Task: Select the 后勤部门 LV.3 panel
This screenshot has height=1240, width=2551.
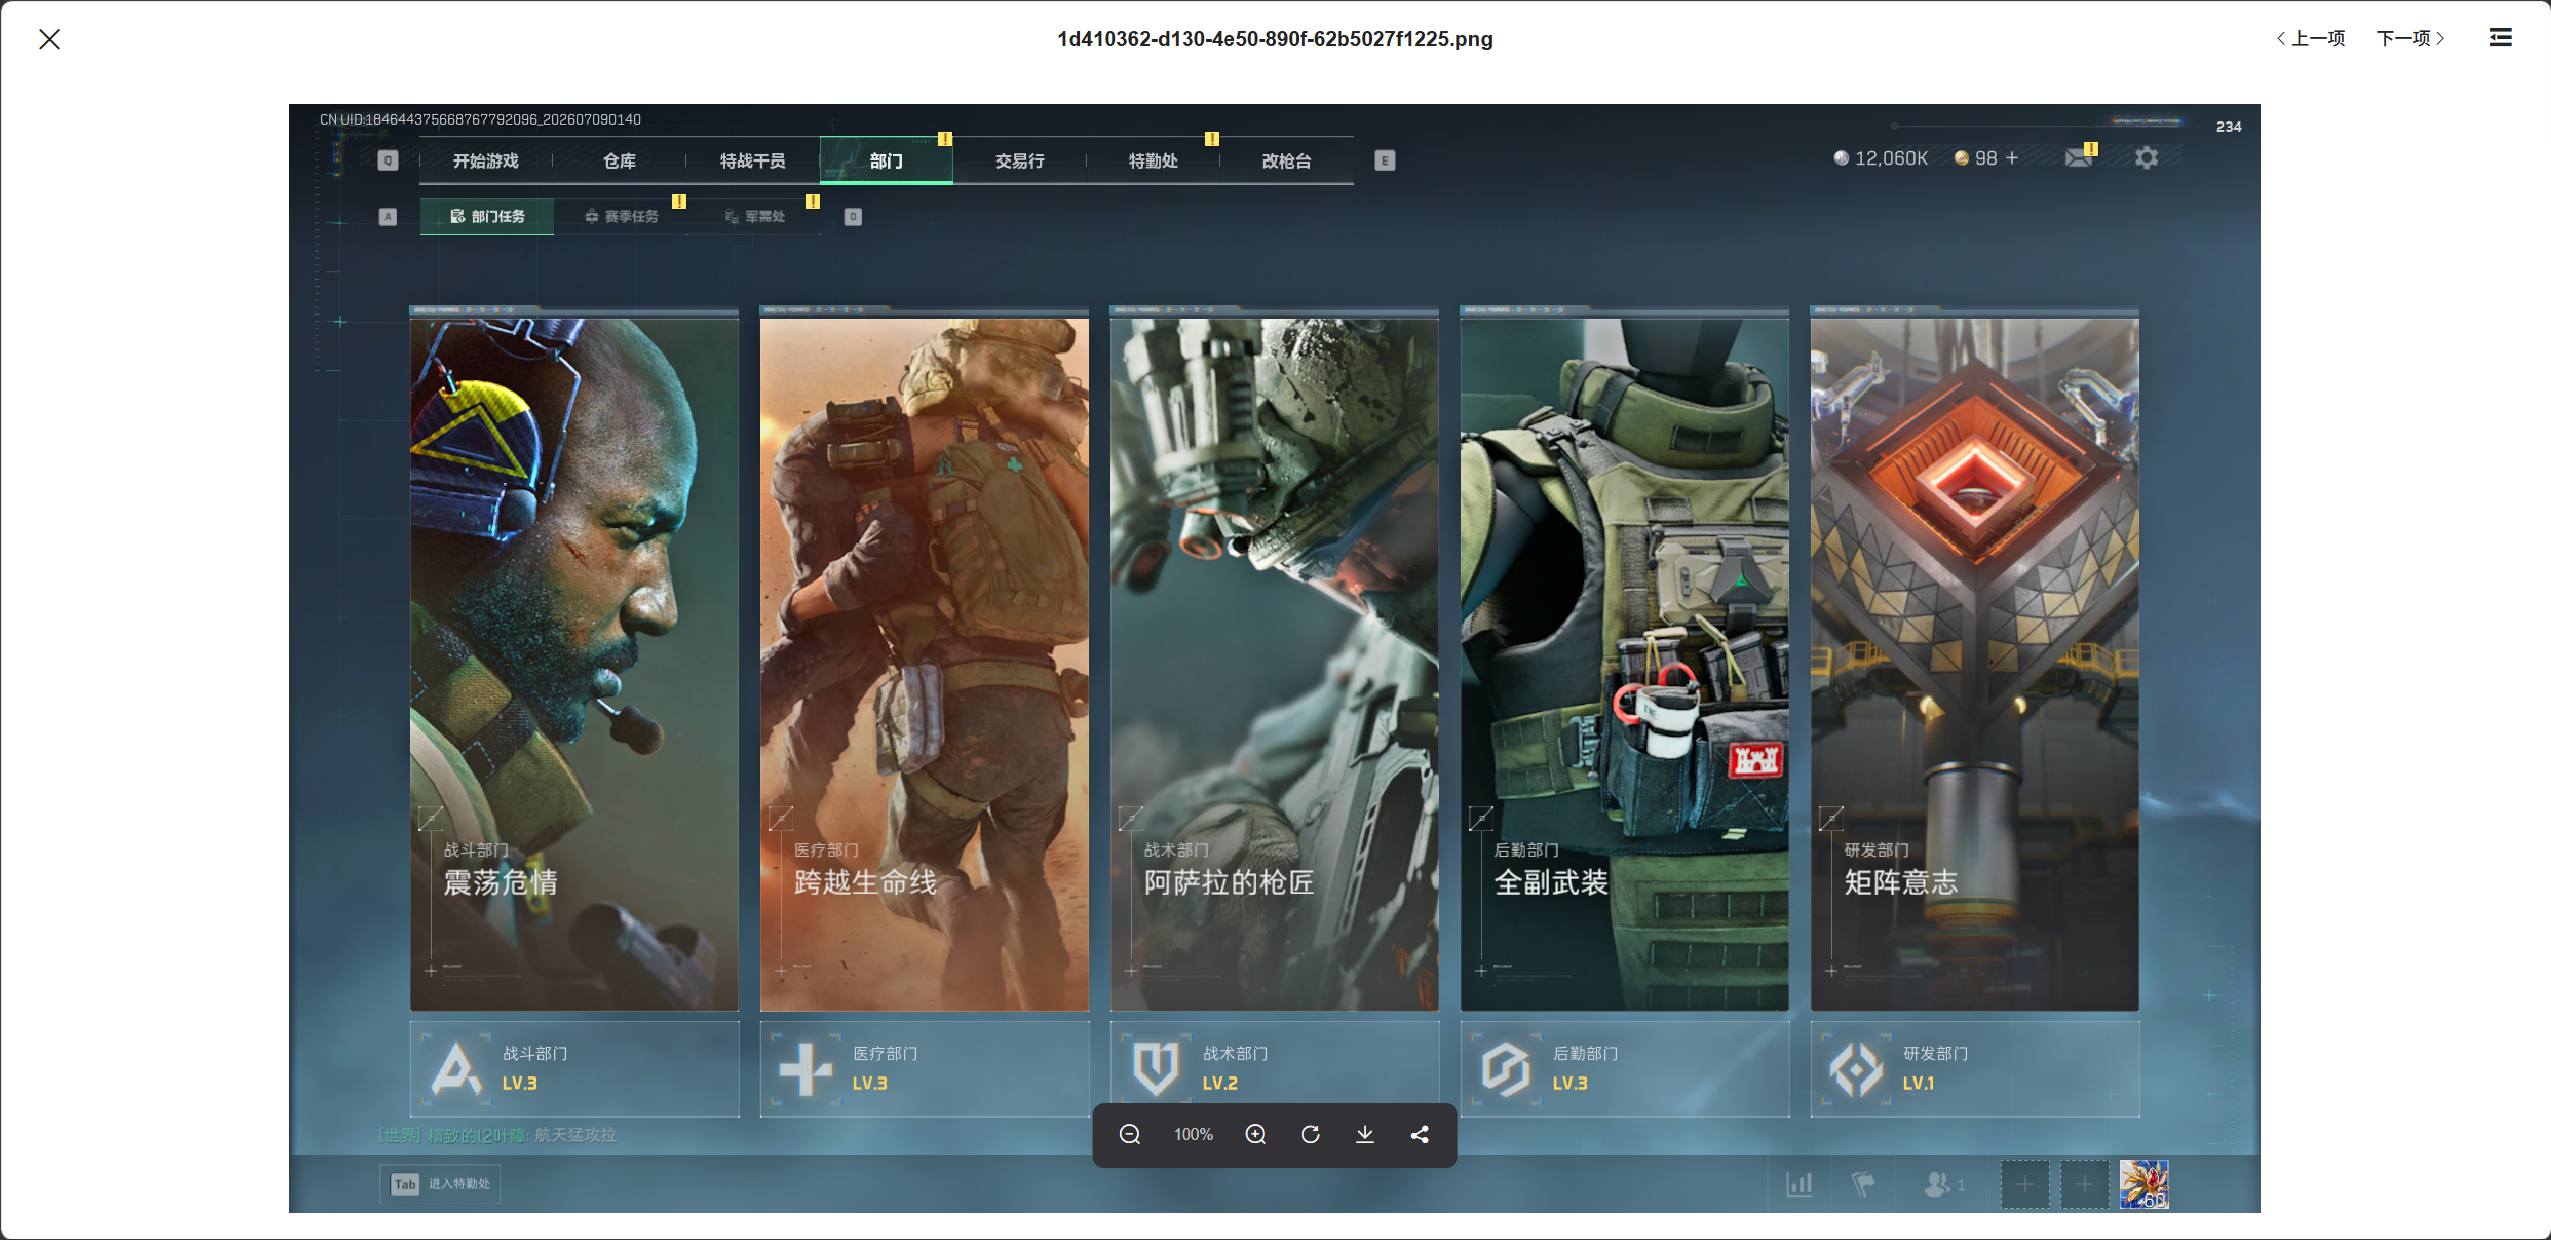Action: pos(1624,1069)
